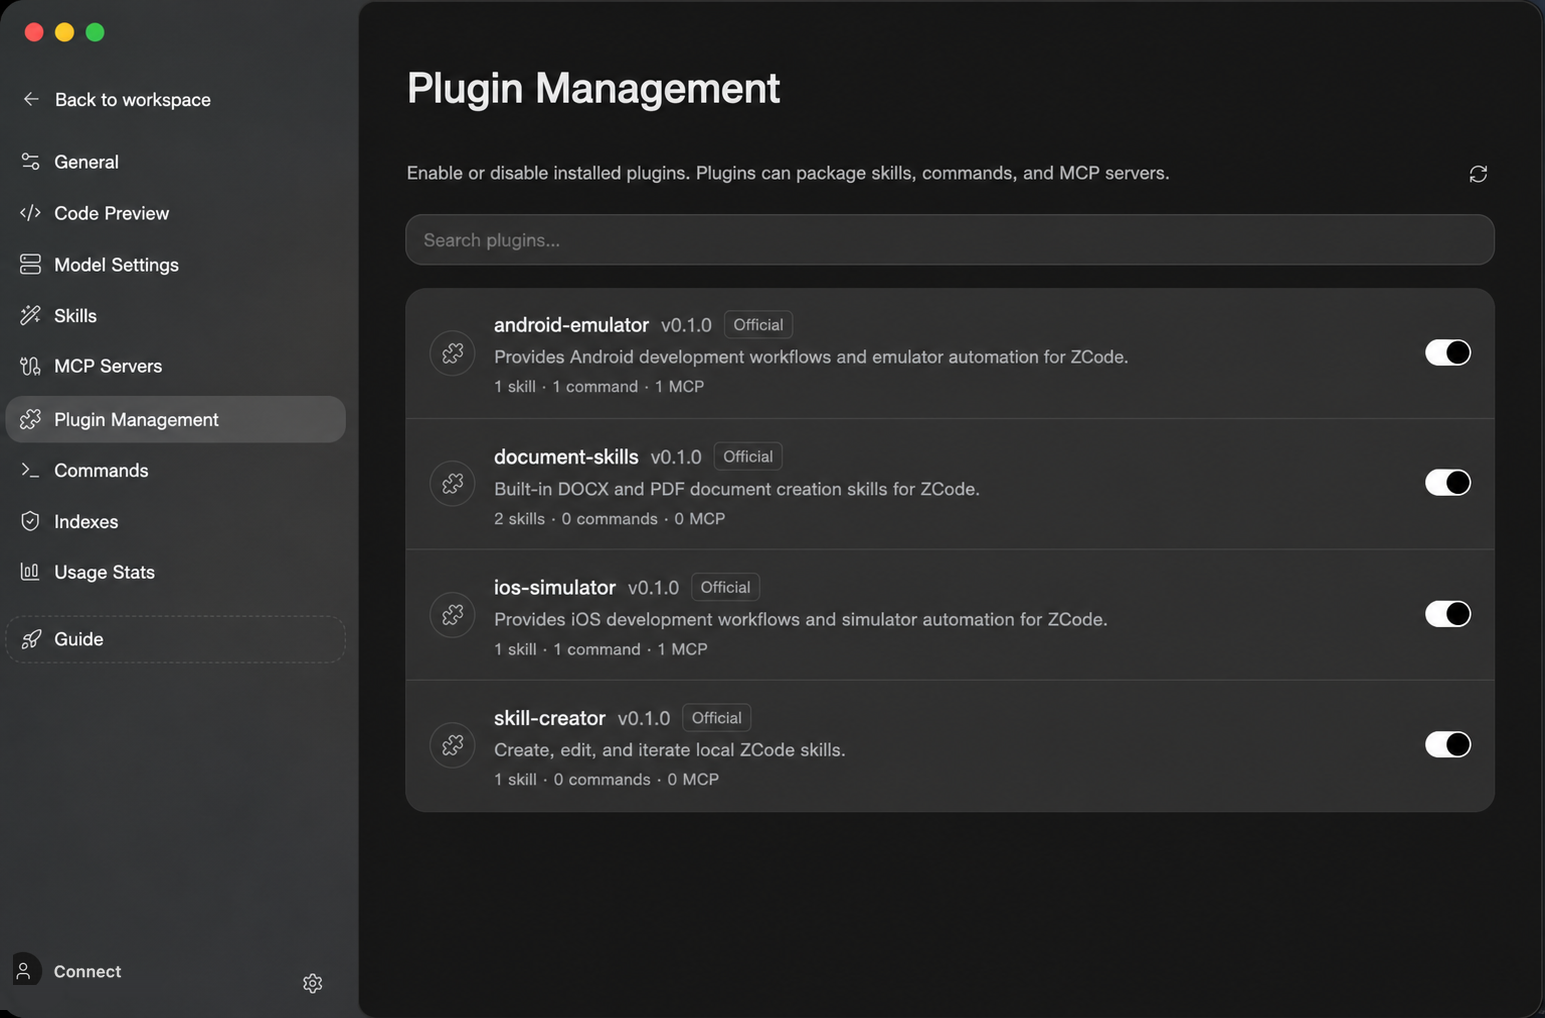Click the ios-simulator plugin name

[x=555, y=587]
